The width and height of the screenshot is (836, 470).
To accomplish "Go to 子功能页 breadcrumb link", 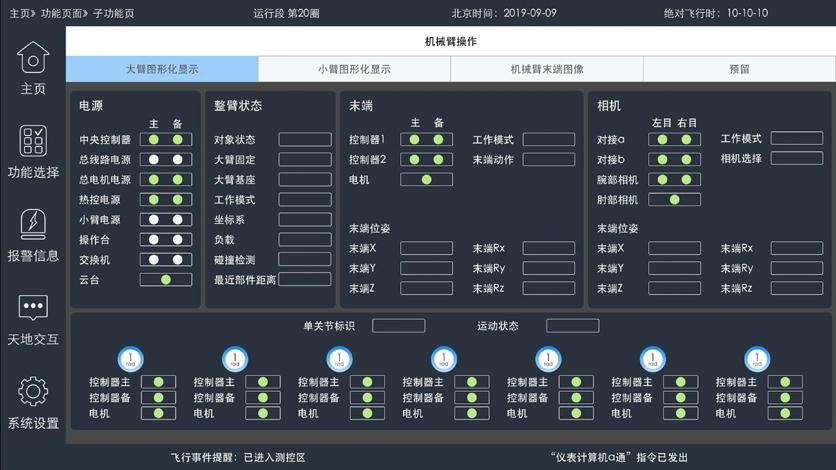I will pos(114,13).
